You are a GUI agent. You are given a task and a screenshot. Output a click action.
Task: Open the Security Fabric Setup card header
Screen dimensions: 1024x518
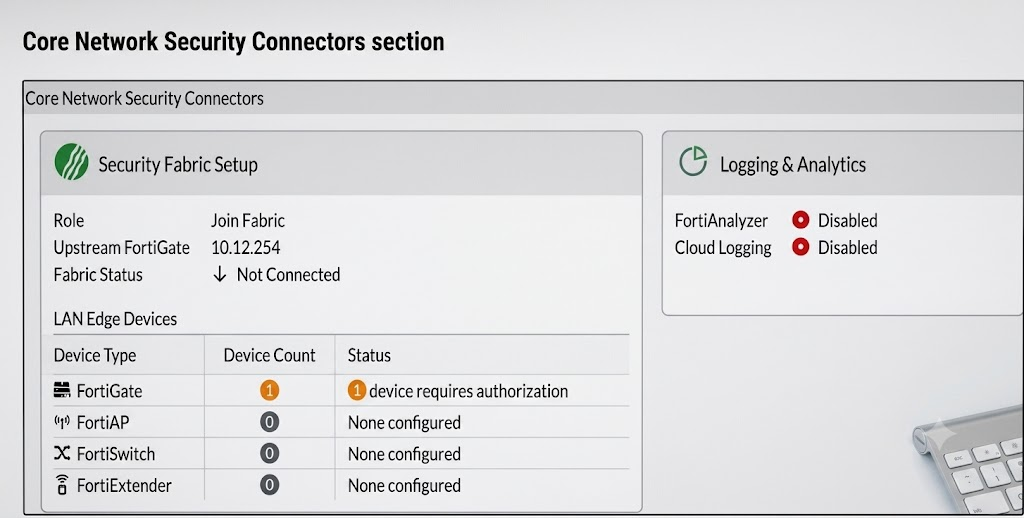(x=342, y=163)
